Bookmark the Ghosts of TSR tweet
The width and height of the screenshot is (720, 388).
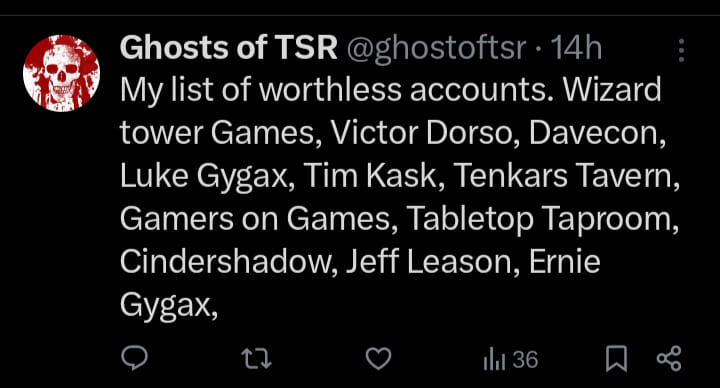tap(616, 359)
